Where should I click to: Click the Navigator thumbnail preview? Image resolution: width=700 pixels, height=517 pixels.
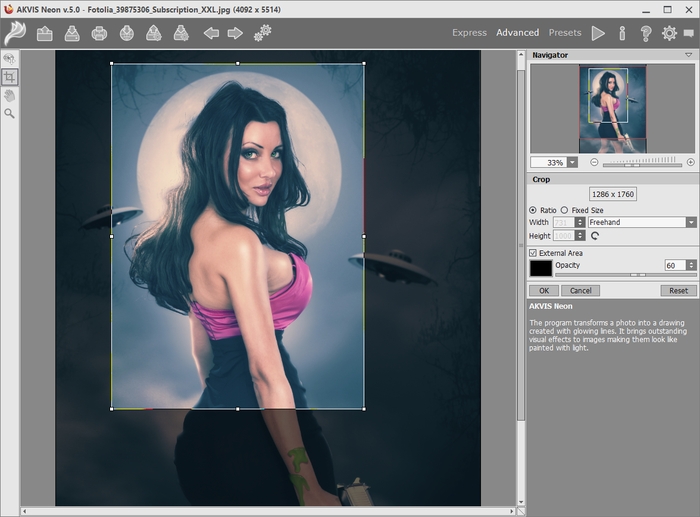pyautogui.click(x=612, y=109)
